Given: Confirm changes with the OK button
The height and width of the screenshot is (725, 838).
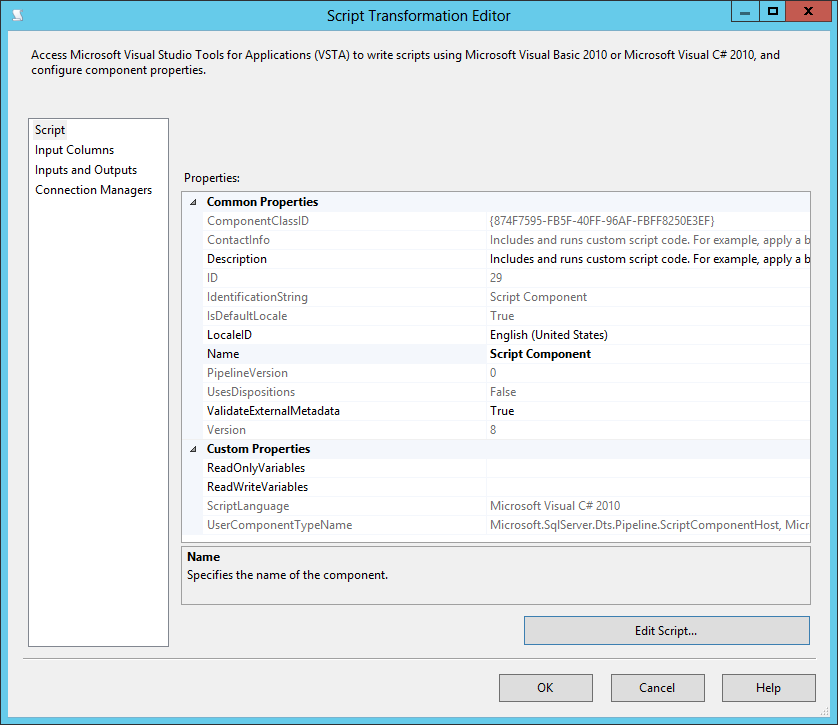Looking at the screenshot, I should [x=545, y=687].
